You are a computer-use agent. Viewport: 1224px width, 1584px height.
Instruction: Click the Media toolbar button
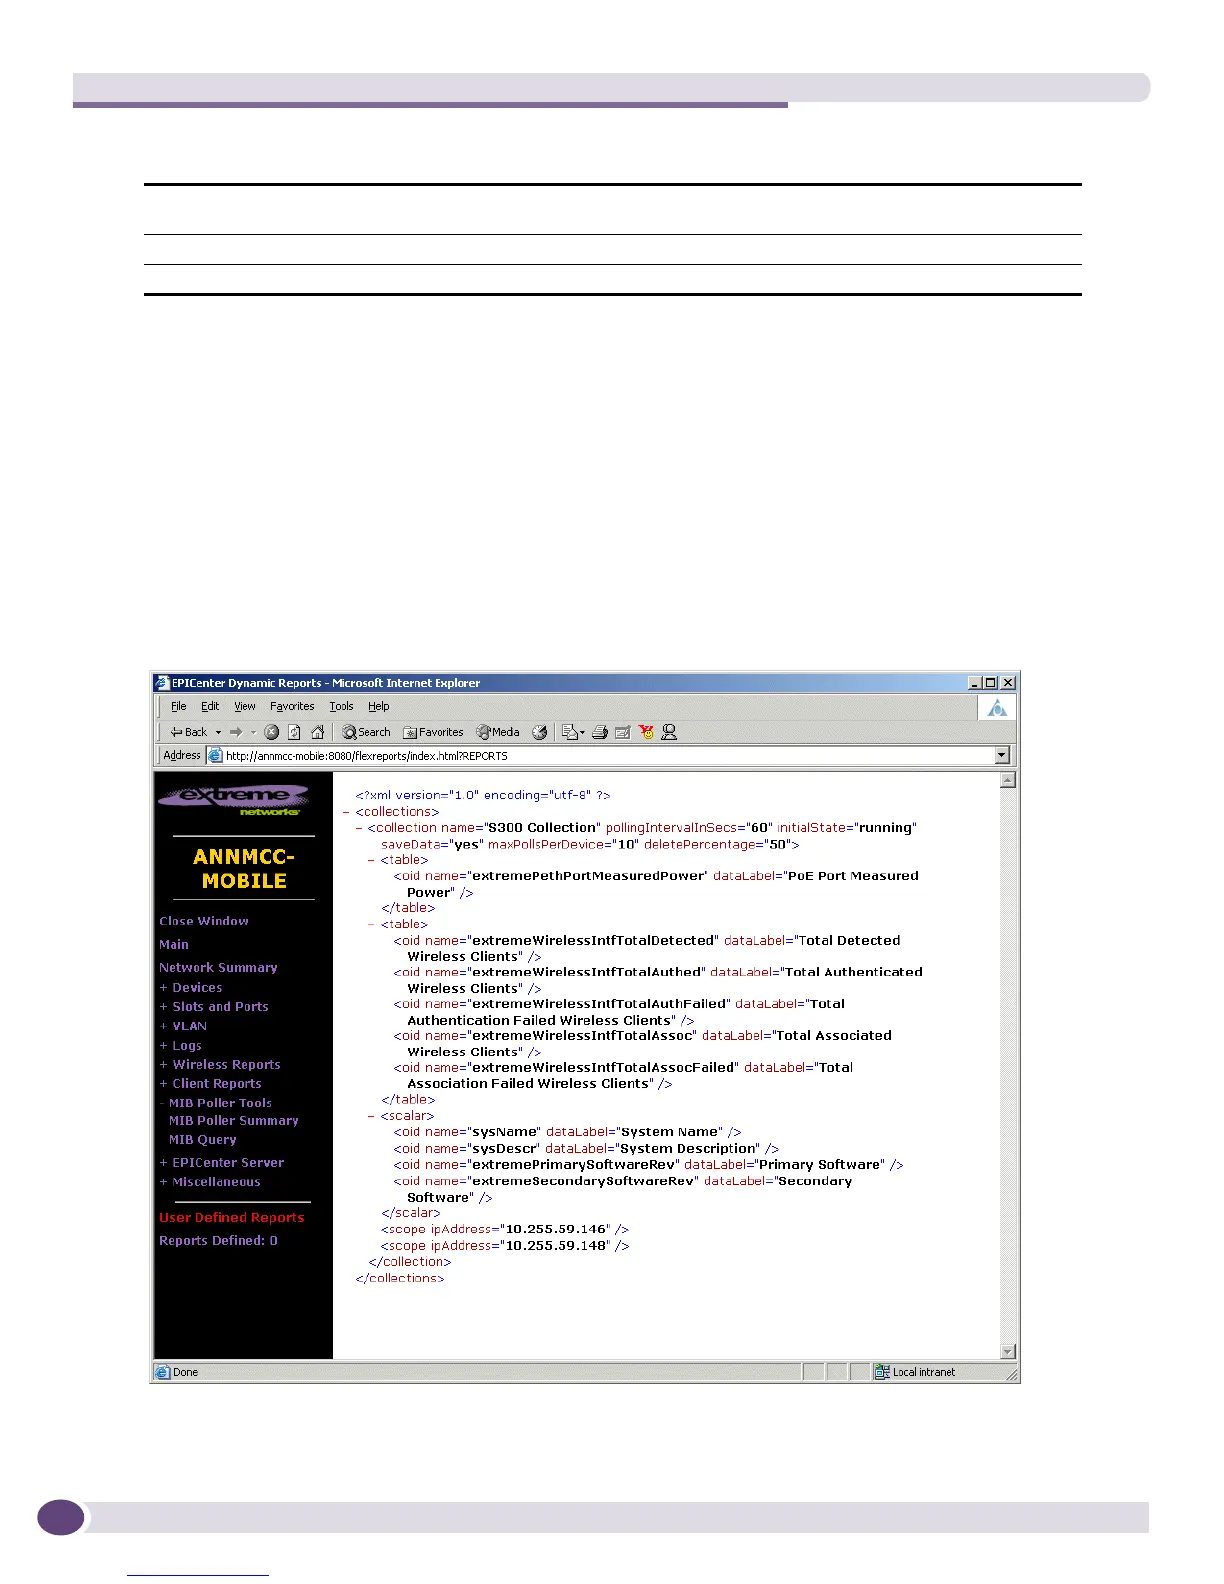(498, 732)
